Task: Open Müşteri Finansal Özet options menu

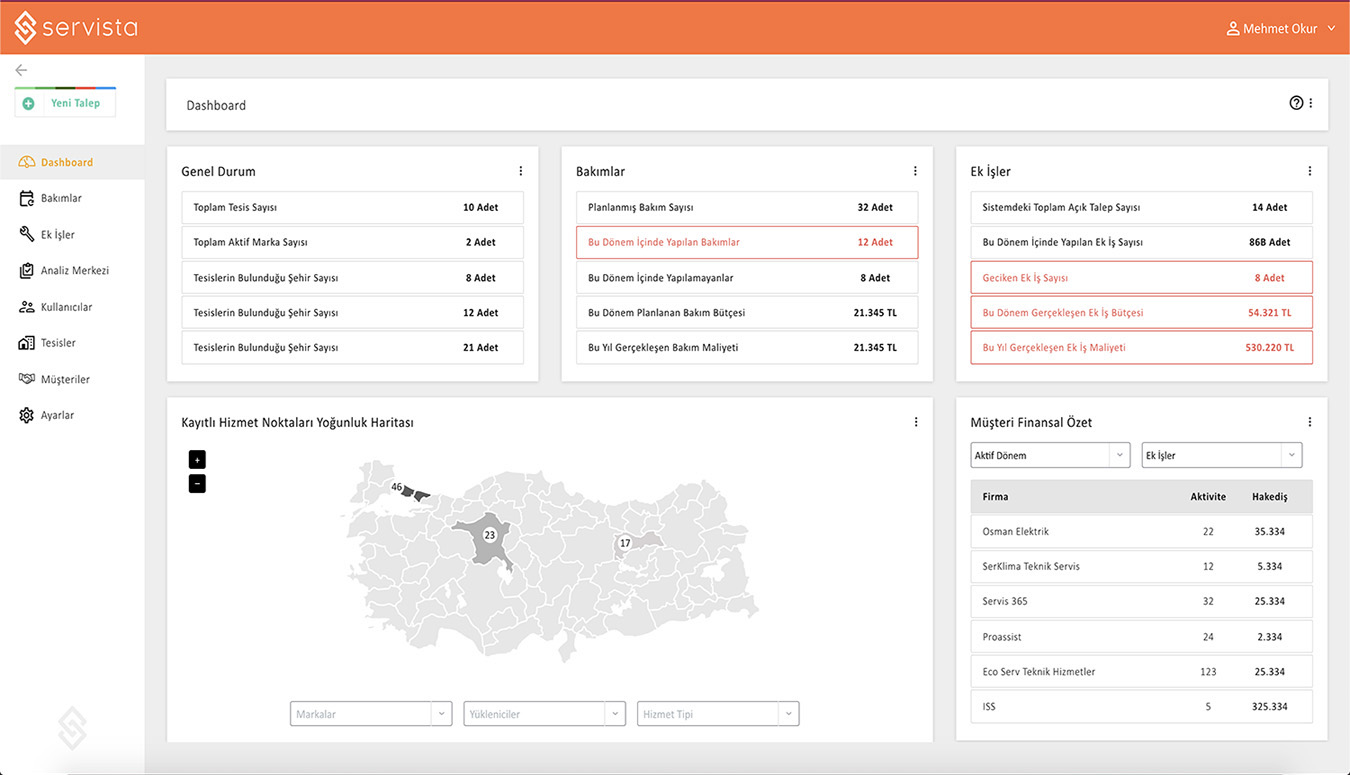Action: point(1309,422)
